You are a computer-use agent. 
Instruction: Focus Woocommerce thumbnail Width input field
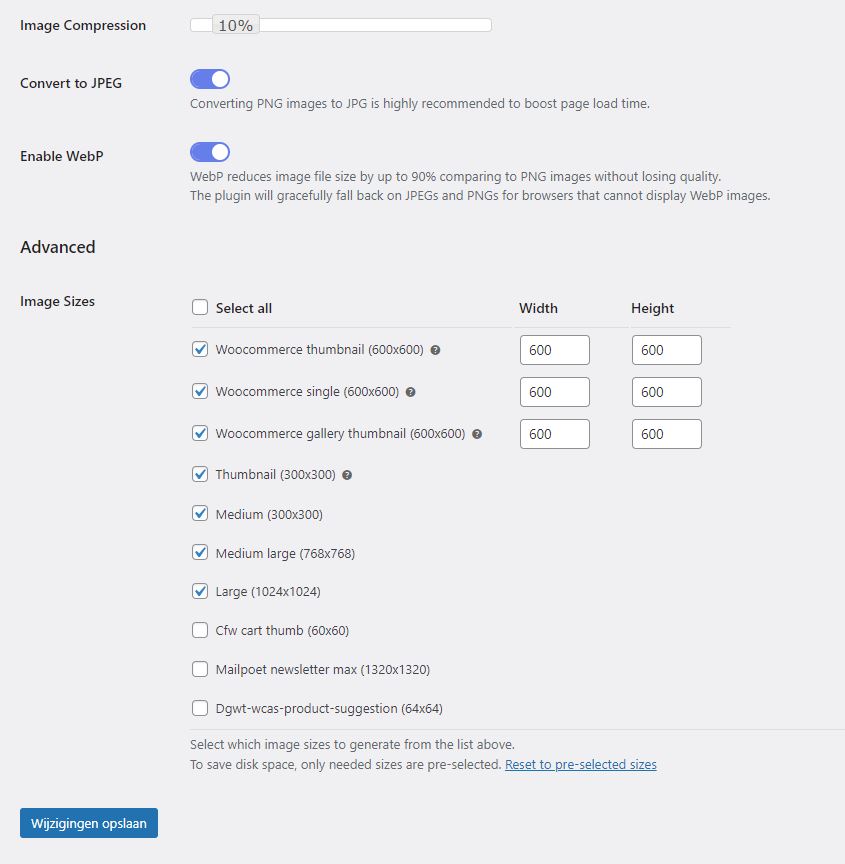tap(555, 350)
